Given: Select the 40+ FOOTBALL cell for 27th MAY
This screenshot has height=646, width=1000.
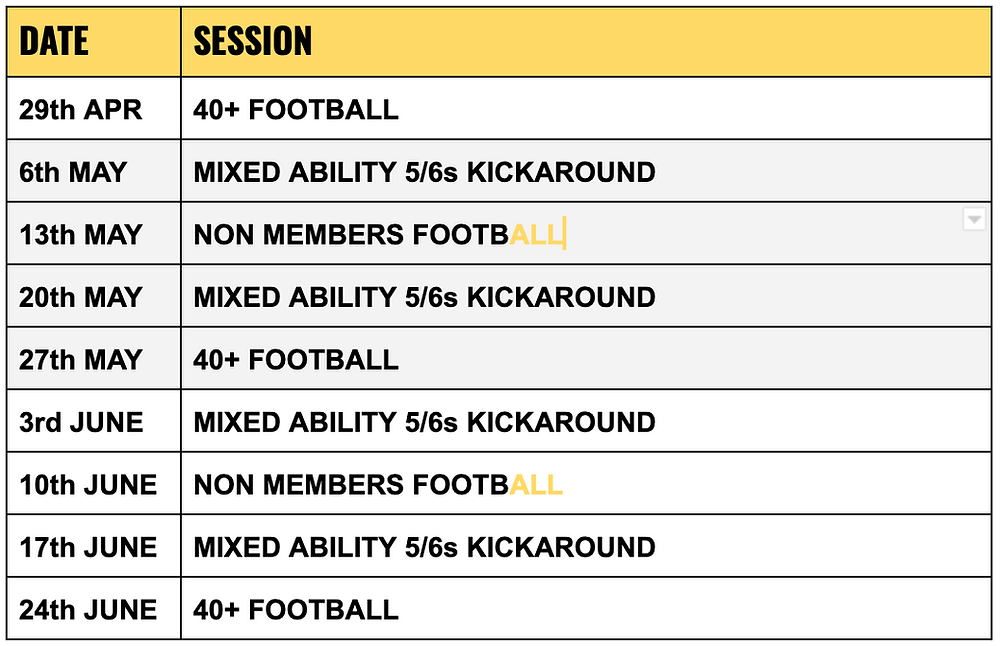Looking at the screenshot, I should click(586, 358).
